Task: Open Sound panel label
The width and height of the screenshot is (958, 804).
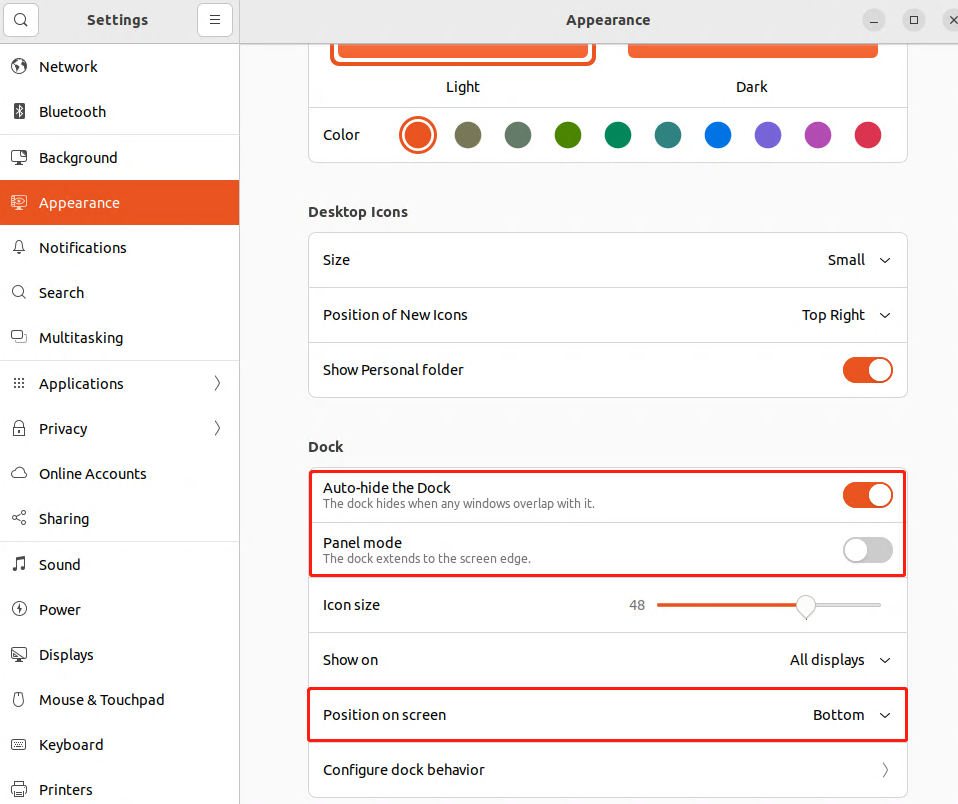Action: click(x=59, y=565)
